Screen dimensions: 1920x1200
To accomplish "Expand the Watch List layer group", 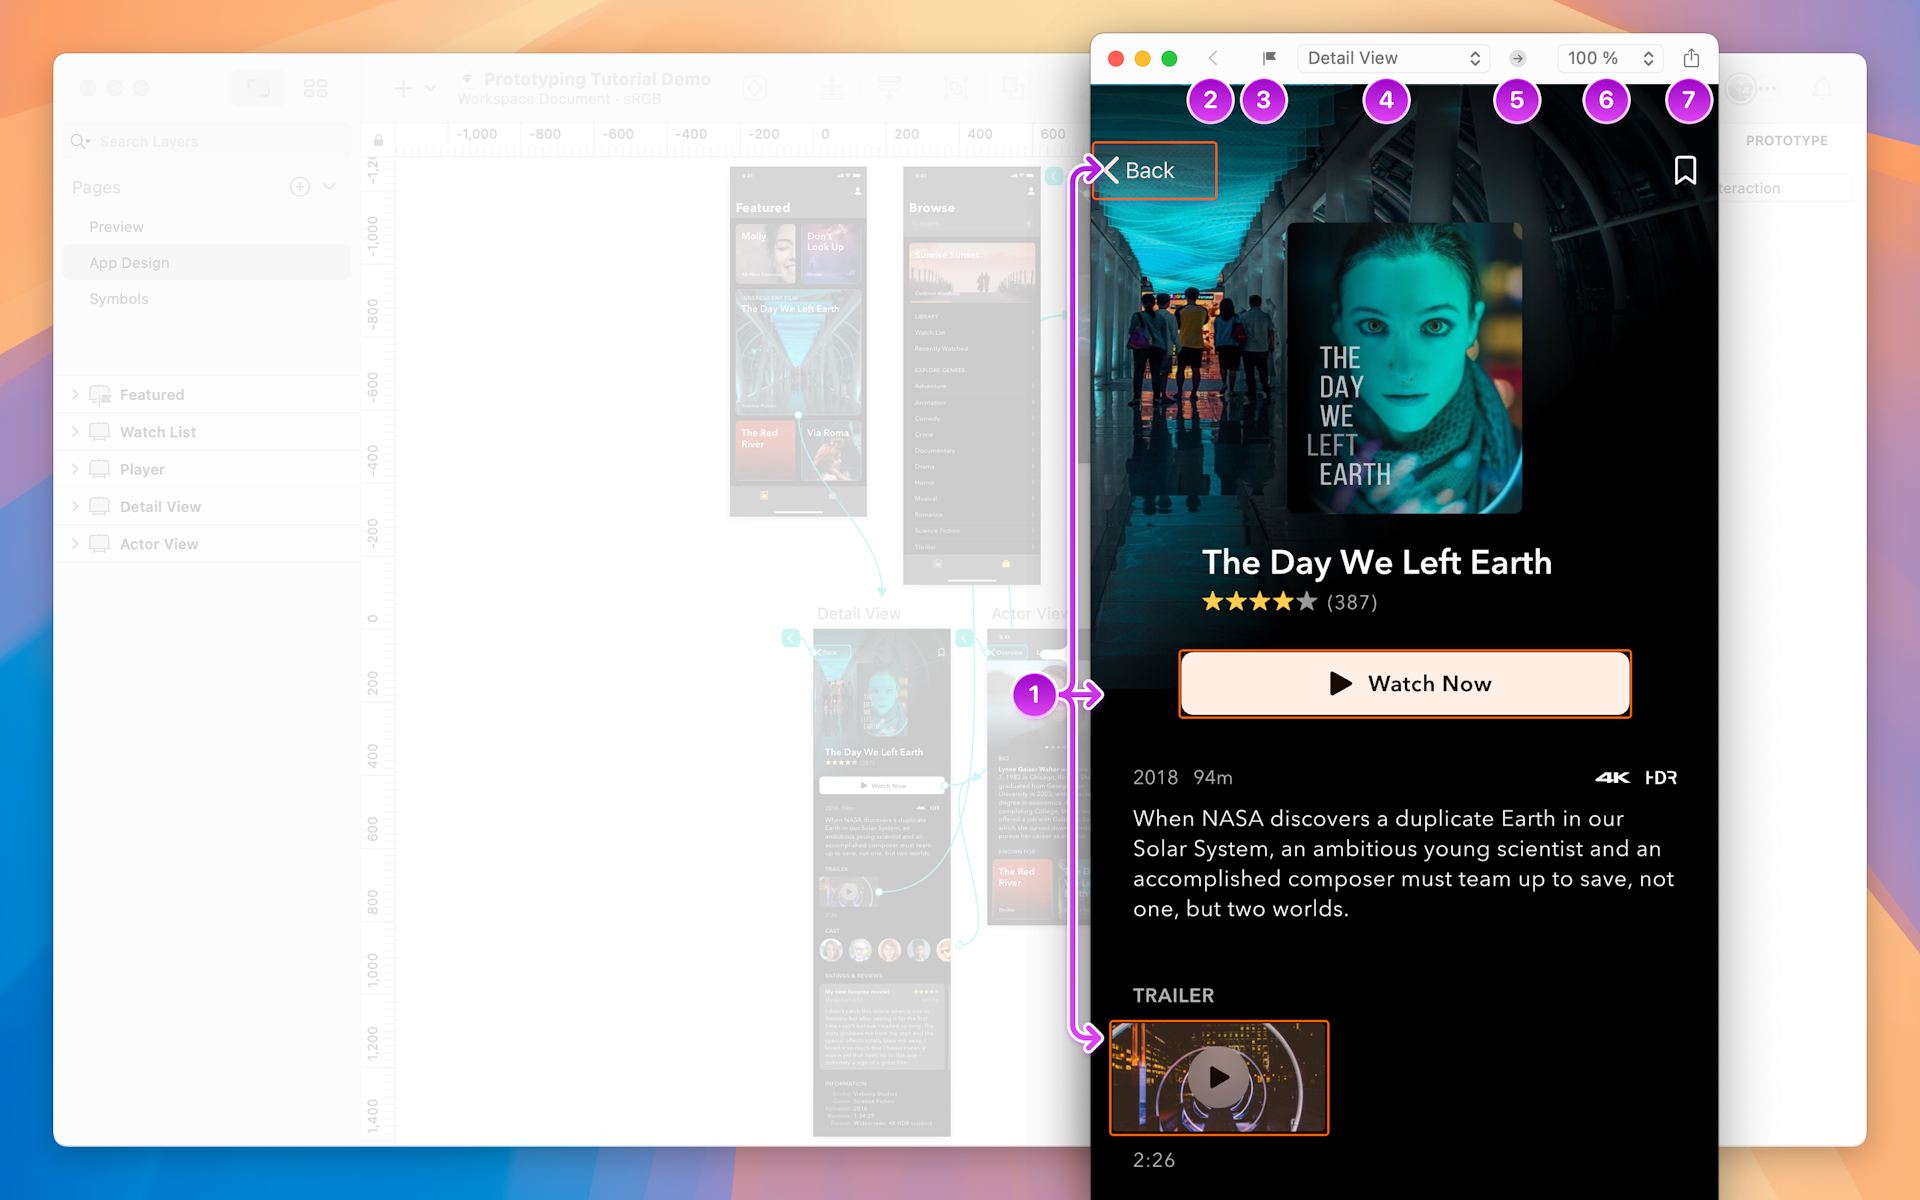I will tap(76, 431).
